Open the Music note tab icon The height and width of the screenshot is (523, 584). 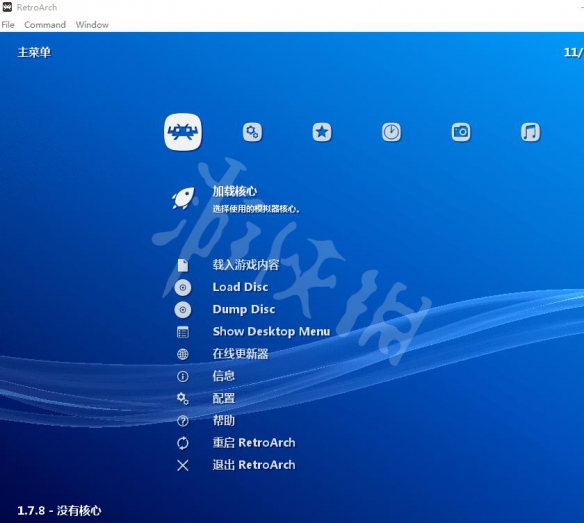[530, 132]
